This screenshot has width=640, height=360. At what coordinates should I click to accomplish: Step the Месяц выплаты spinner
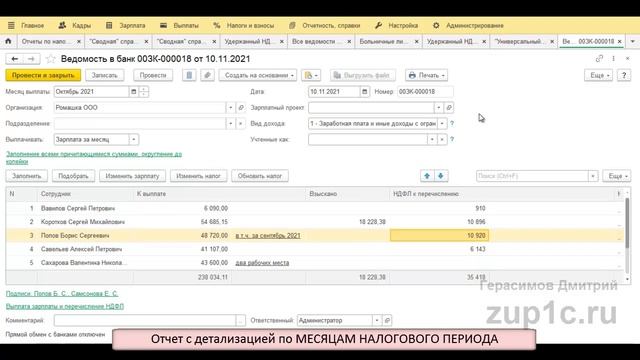(144, 92)
